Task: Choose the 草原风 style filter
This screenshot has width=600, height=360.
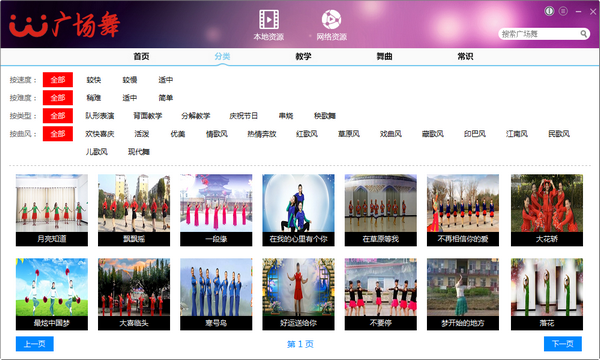Action: click(349, 134)
